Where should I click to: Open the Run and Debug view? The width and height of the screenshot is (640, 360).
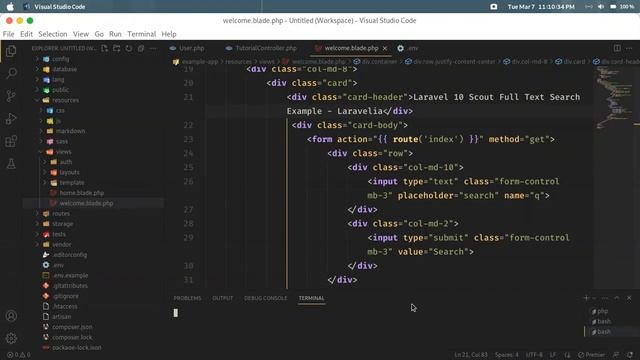[x=11, y=119]
